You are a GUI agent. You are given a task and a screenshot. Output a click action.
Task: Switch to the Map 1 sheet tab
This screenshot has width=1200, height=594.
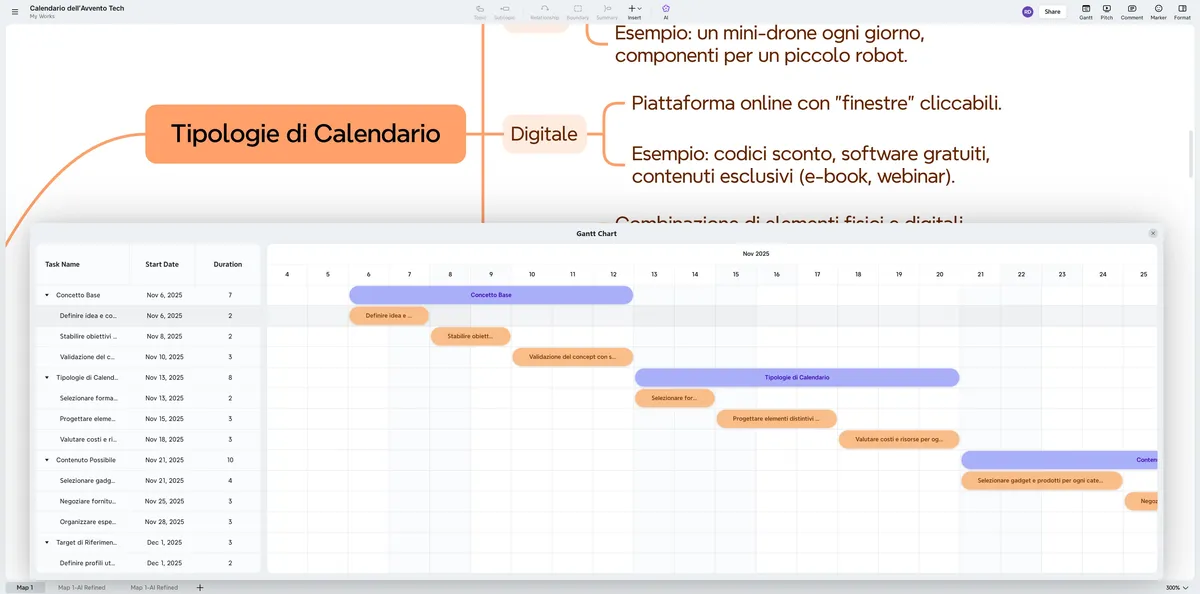point(25,588)
